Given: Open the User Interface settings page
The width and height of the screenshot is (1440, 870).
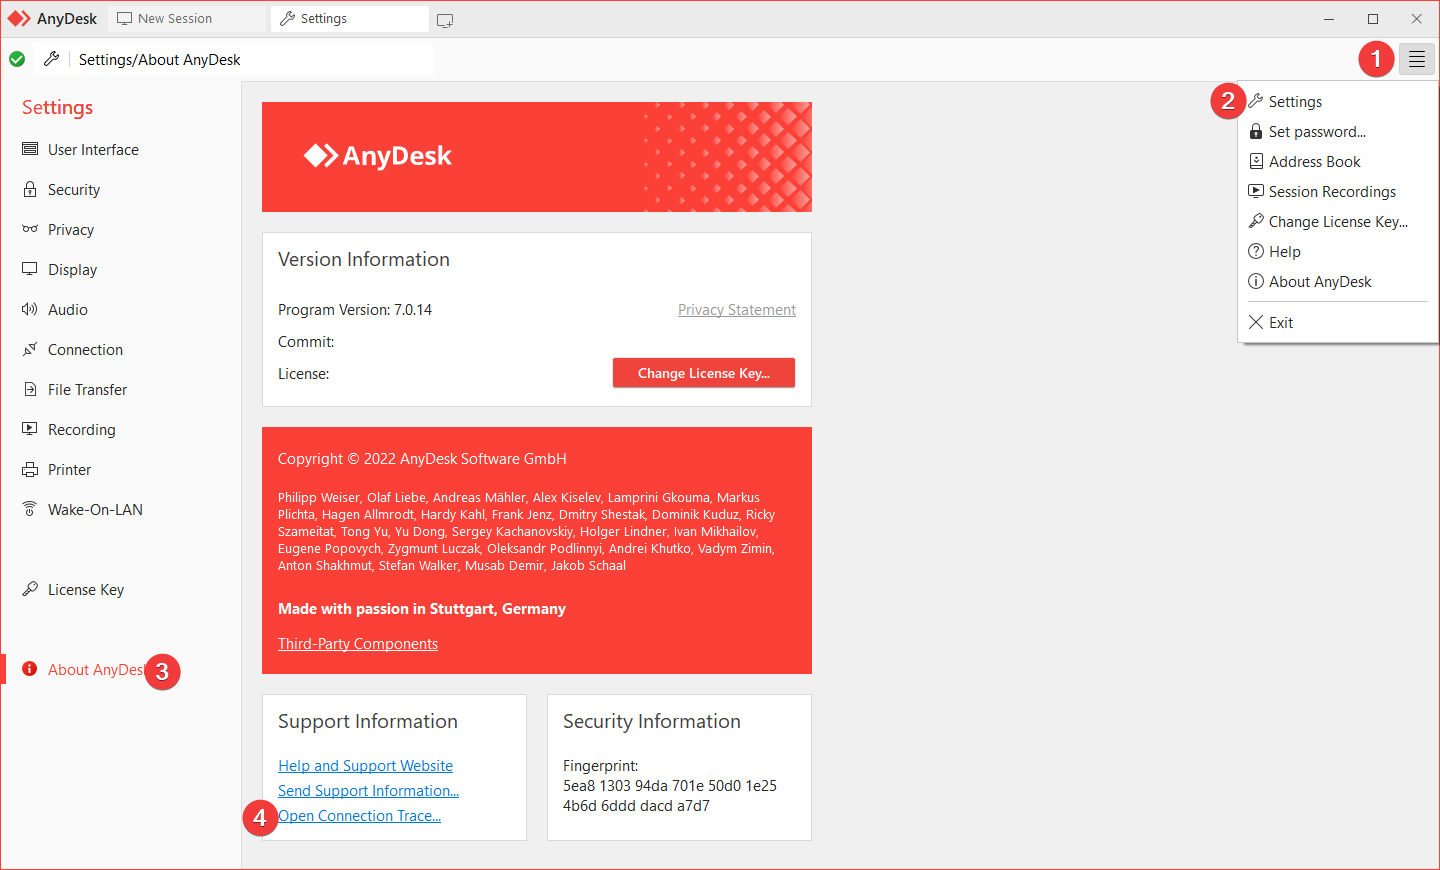Looking at the screenshot, I should [93, 149].
